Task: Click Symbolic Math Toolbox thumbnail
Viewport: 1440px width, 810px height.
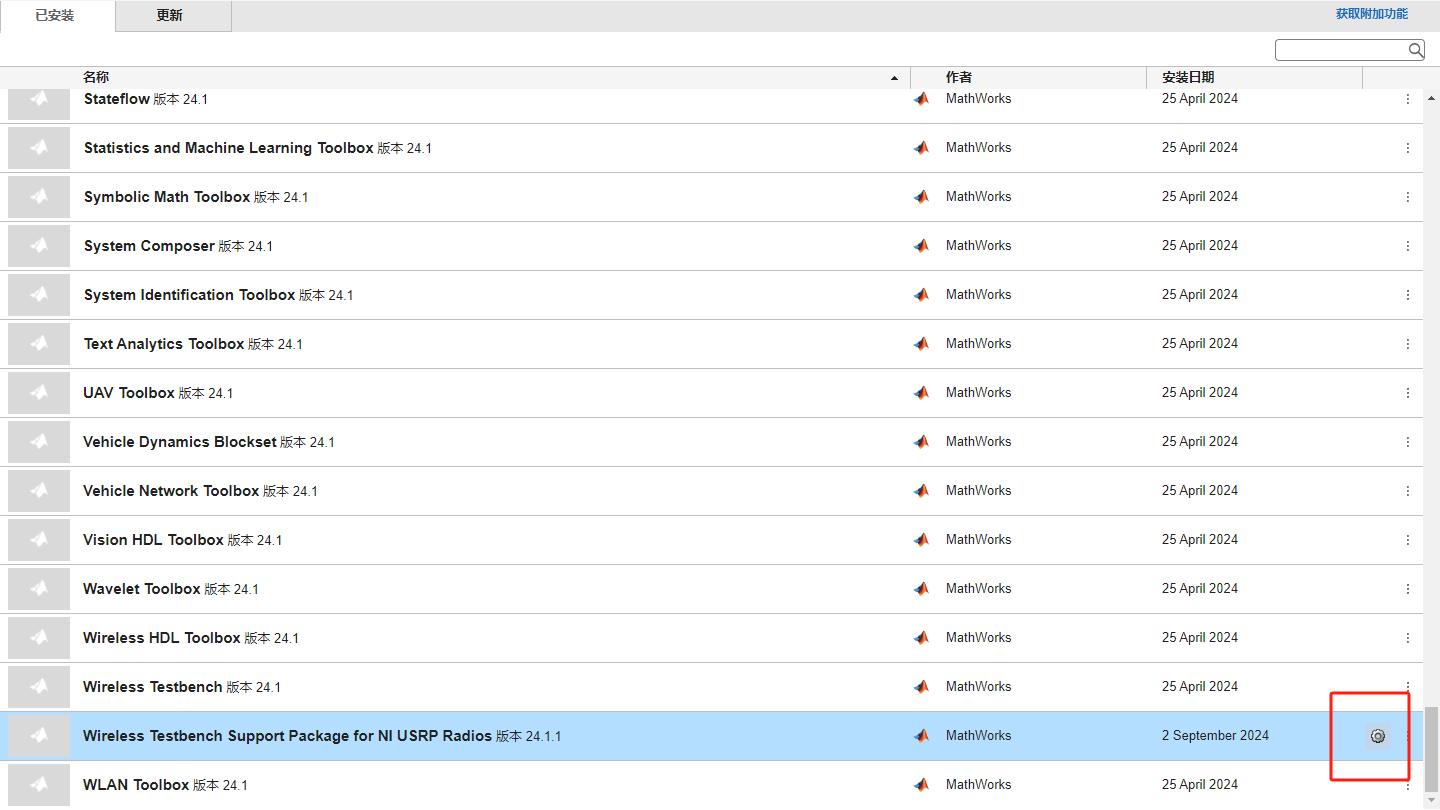Action: pos(39,197)
